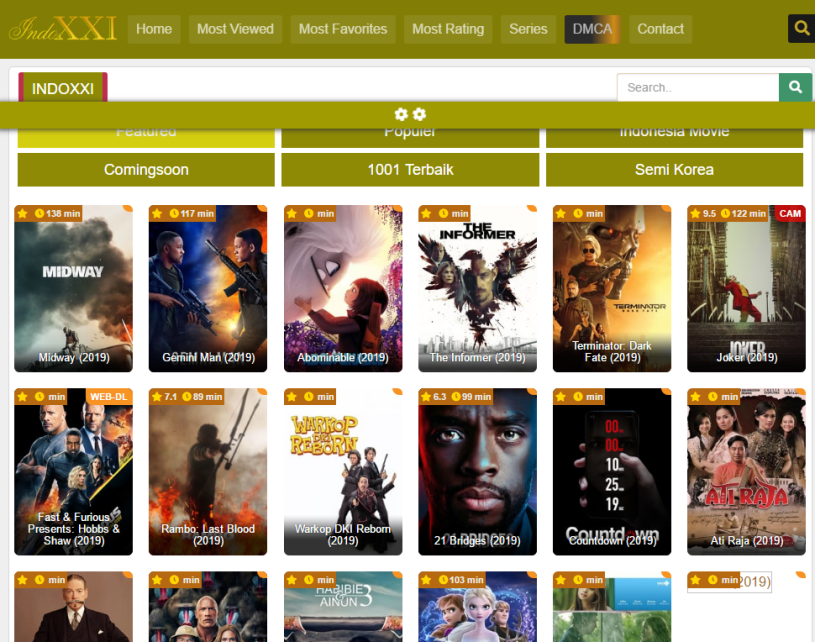Go to the Series menu item
This screenshot has width=815, height=642.
tap(528, 29)
